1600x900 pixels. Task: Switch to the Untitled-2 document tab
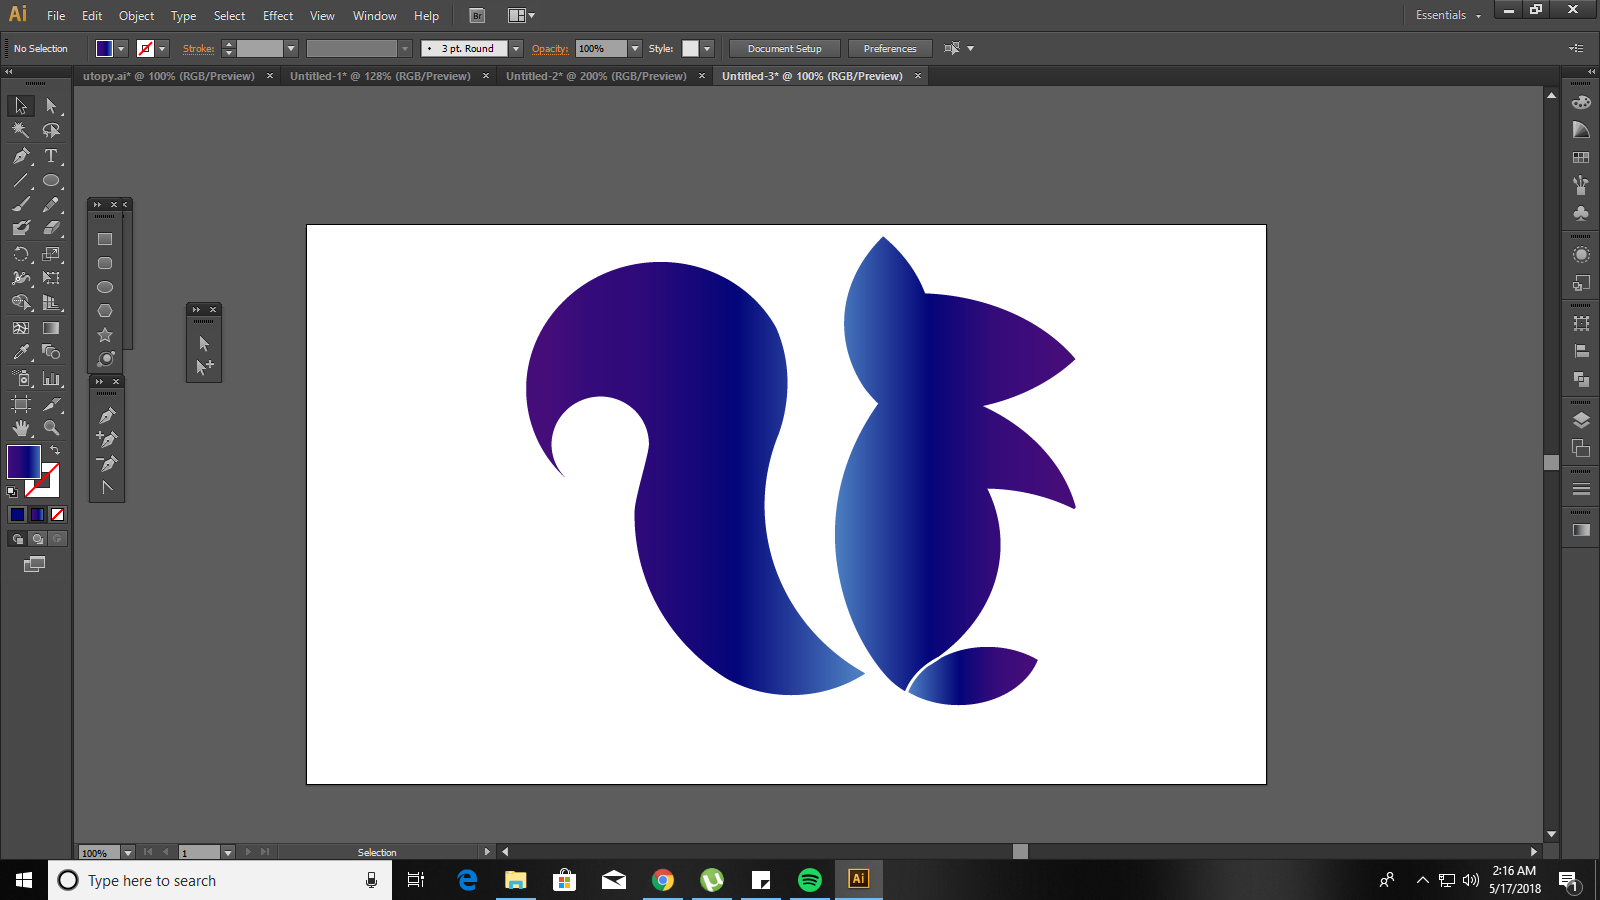point(596,76)
